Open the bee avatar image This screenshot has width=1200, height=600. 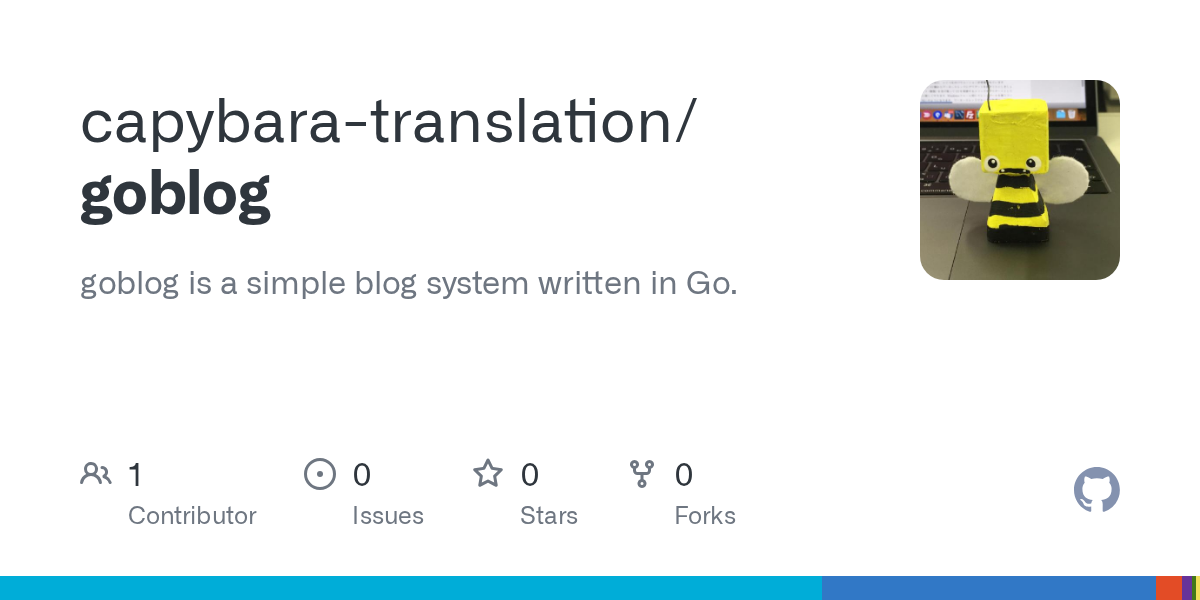click(x=1019, y=180)
